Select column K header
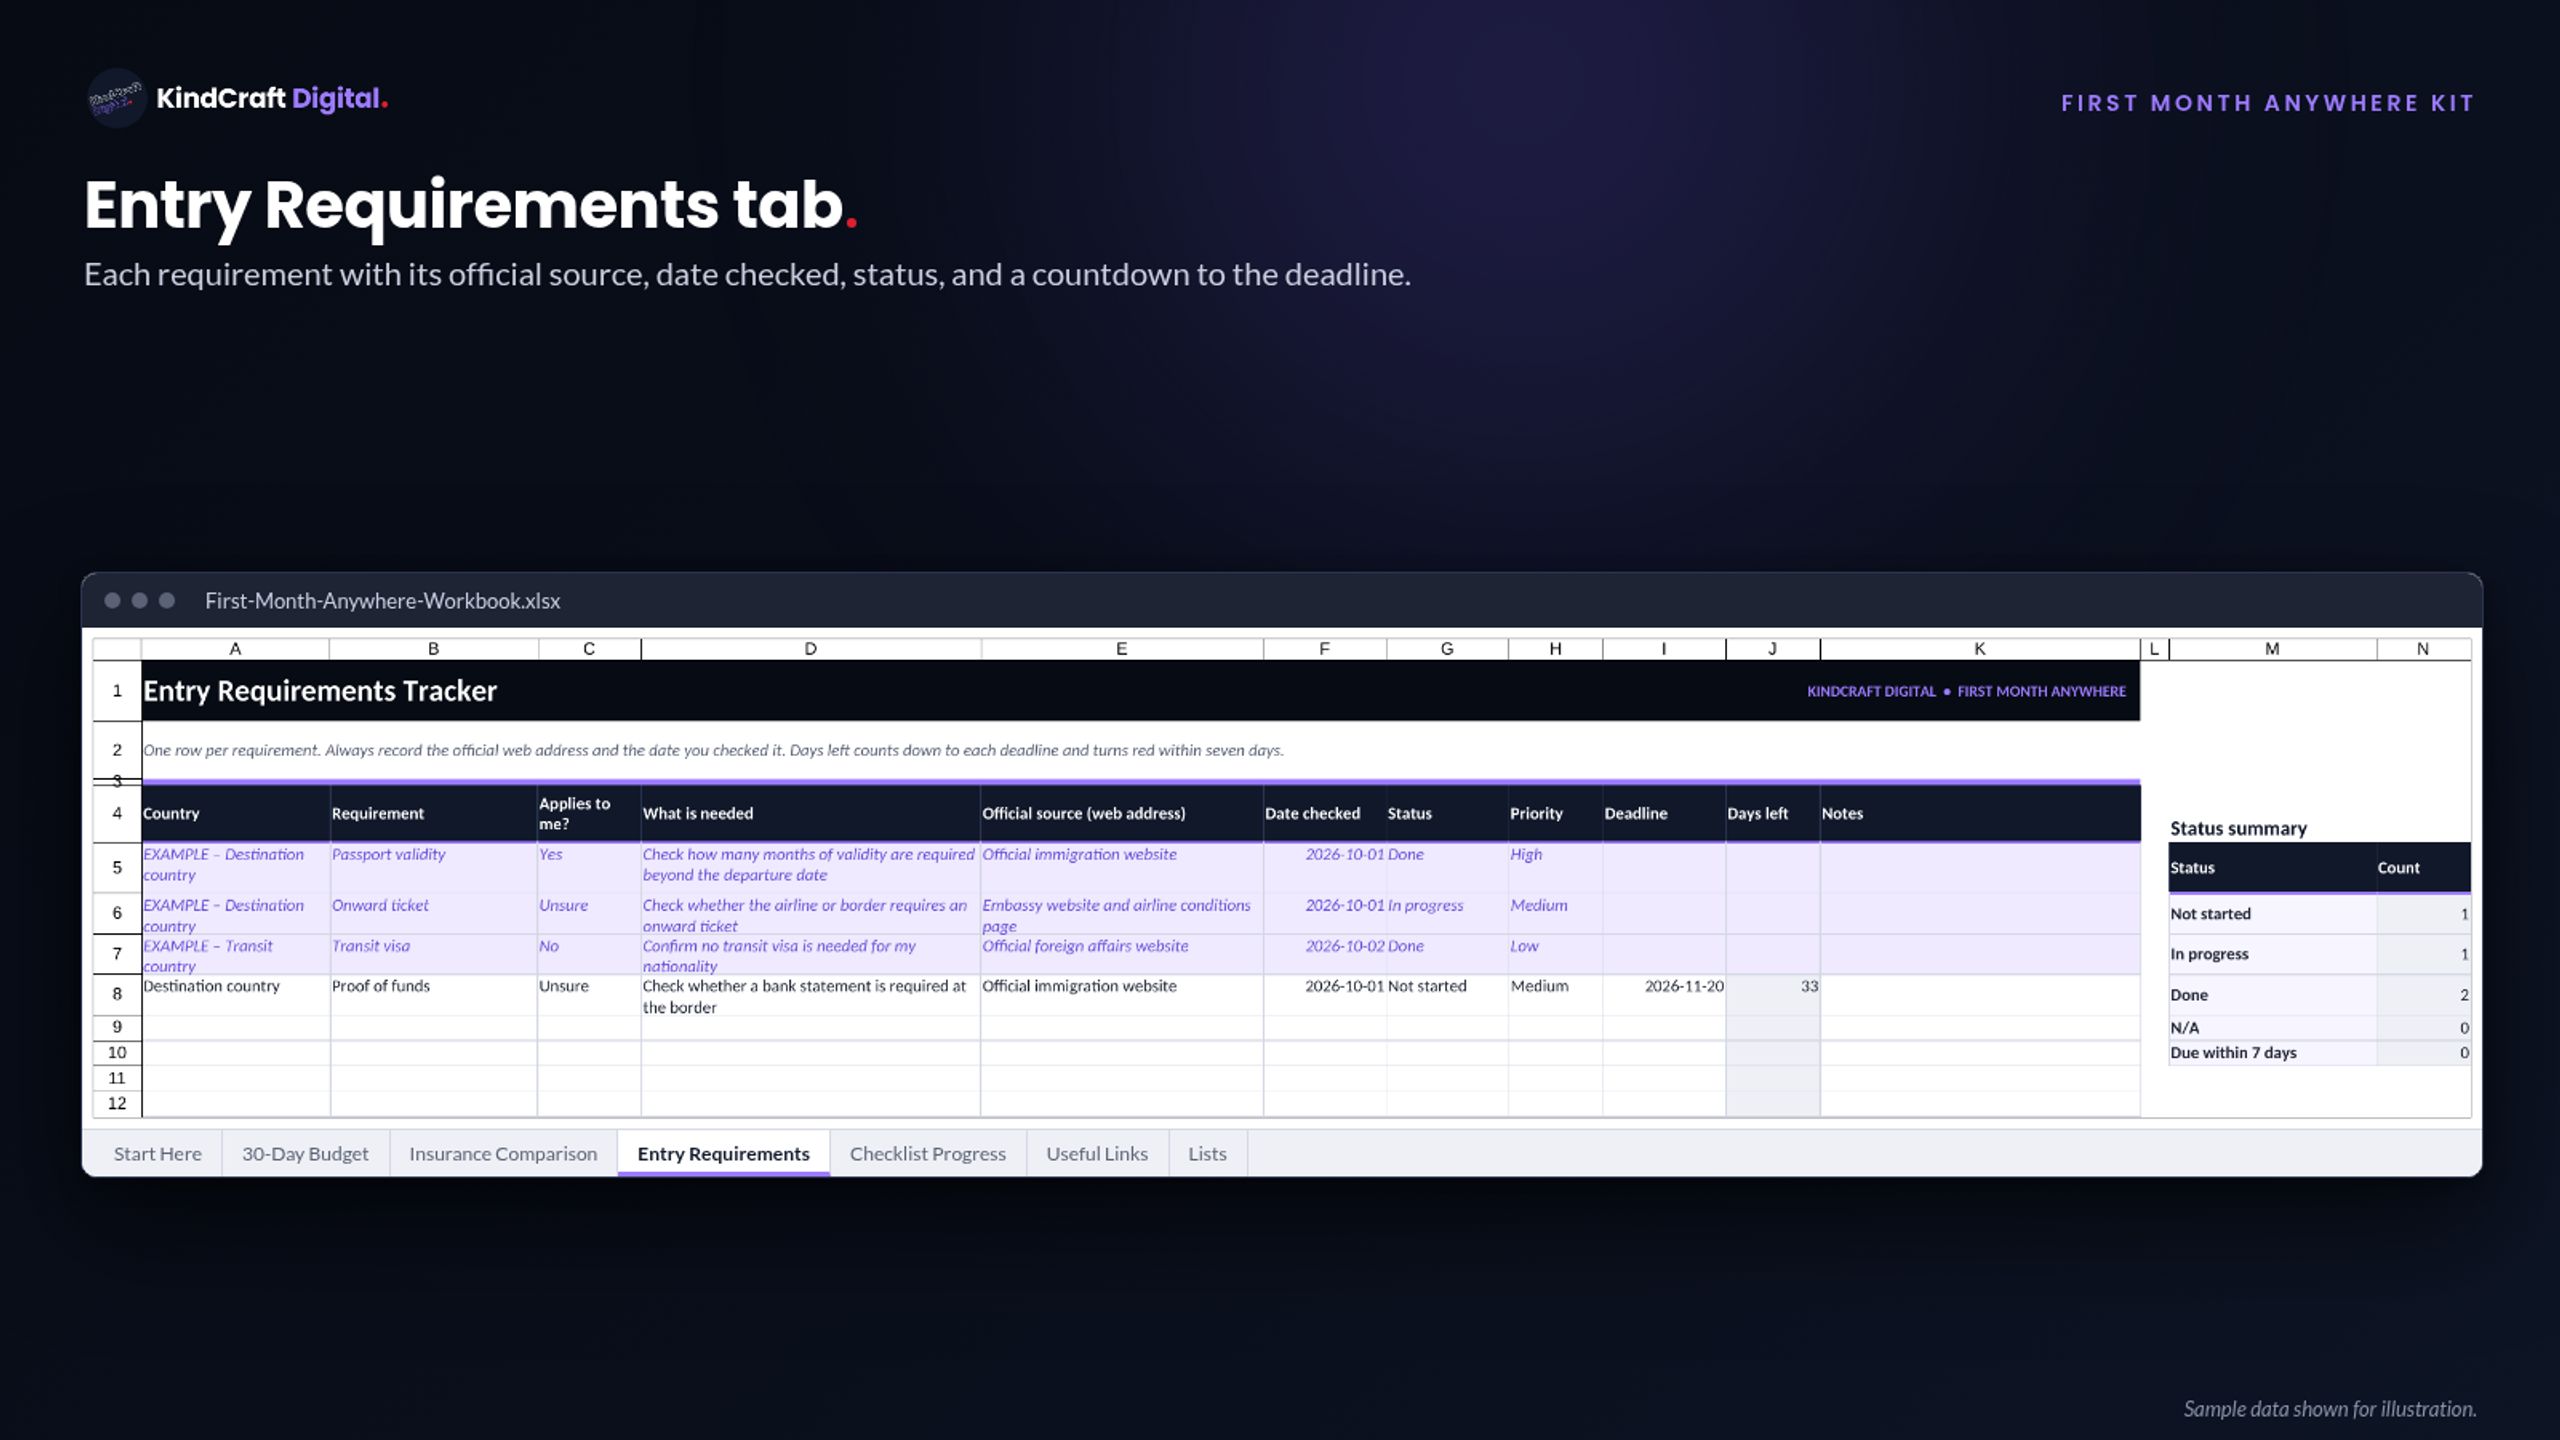This screenshot has height=1440, width=2560. point(1979,649)
